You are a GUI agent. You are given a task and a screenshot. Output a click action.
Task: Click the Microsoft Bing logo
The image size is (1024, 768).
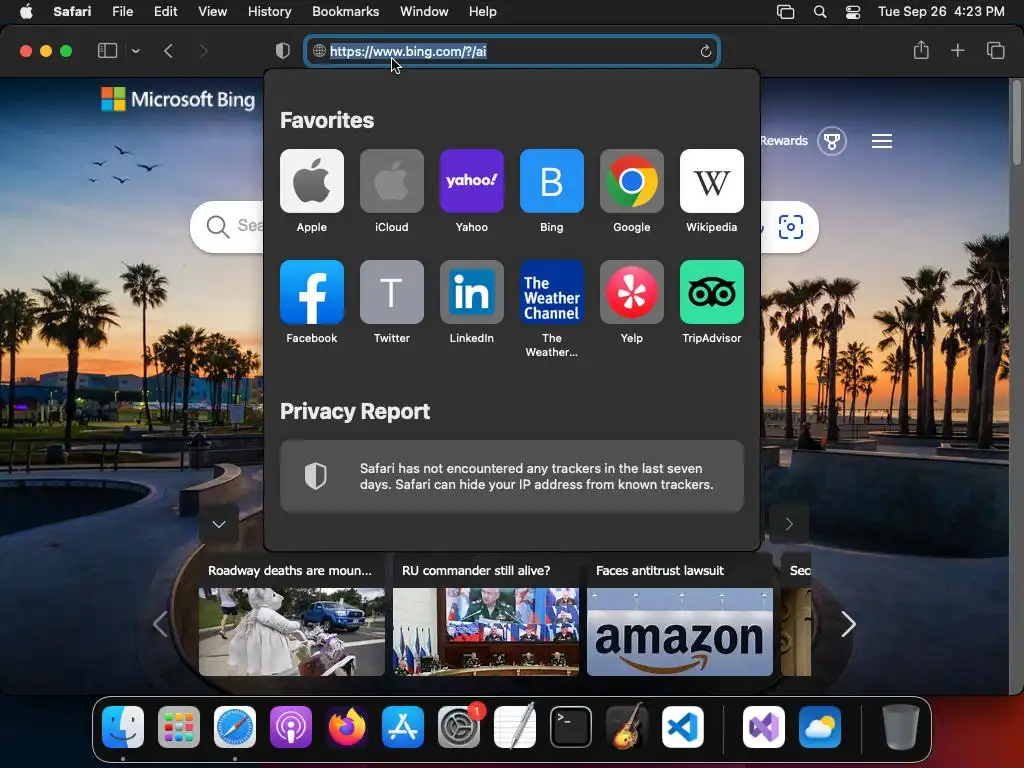[x=178, y=99]
